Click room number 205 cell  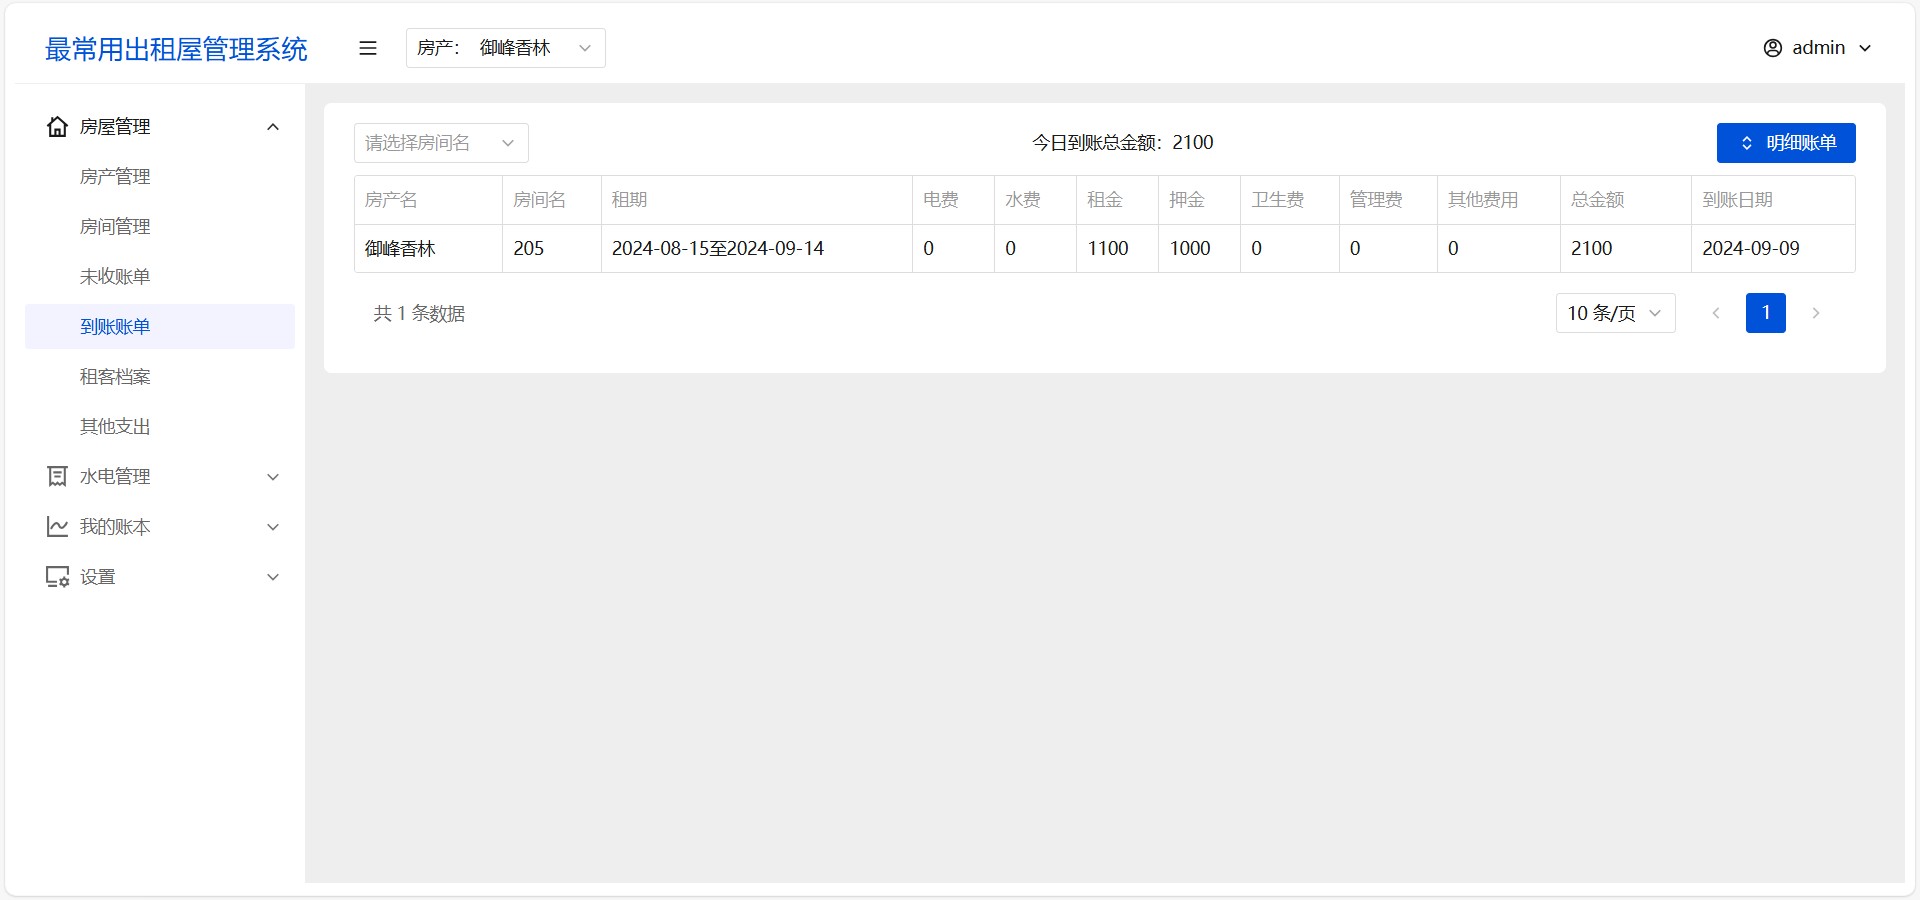pyautogui.click(x=552, y=248)
